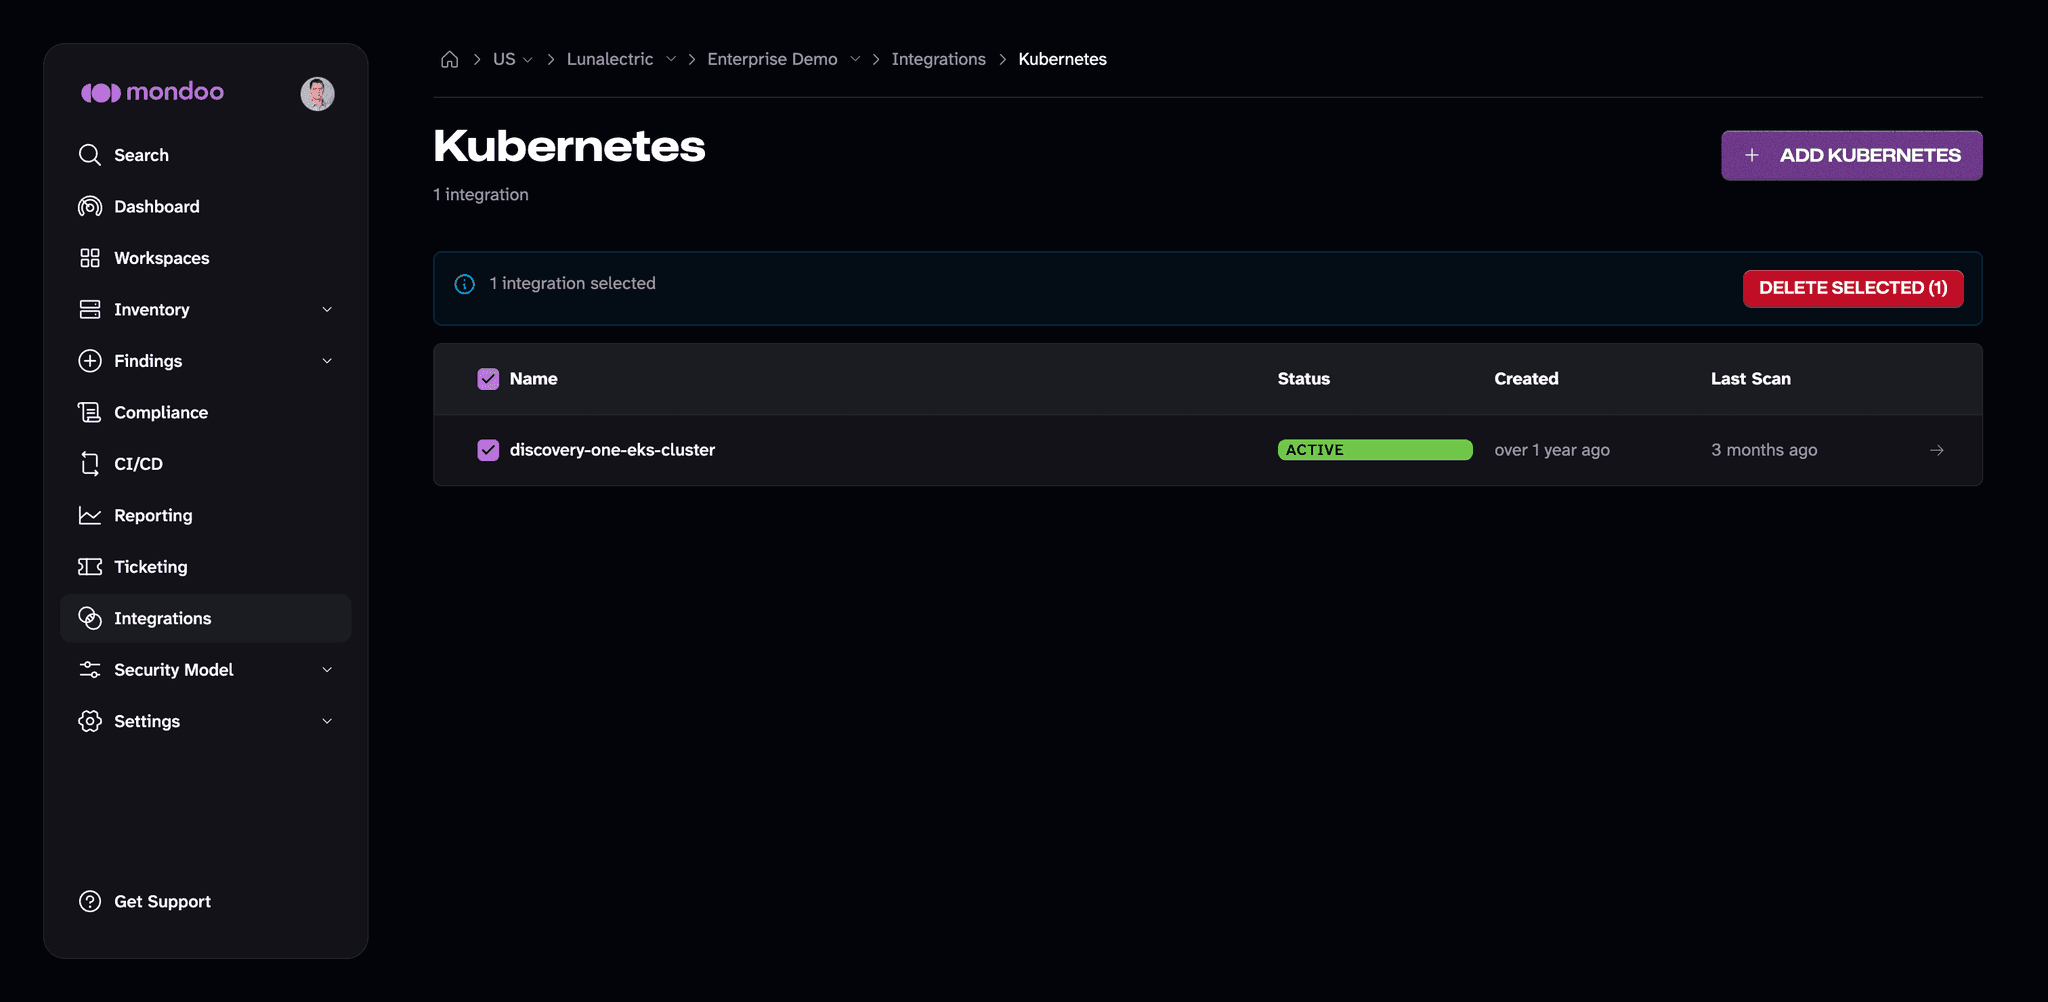The height and width of the screenshot is (1002, 2048).
Task: Click the Created column header
Action: click(1526, 379)
